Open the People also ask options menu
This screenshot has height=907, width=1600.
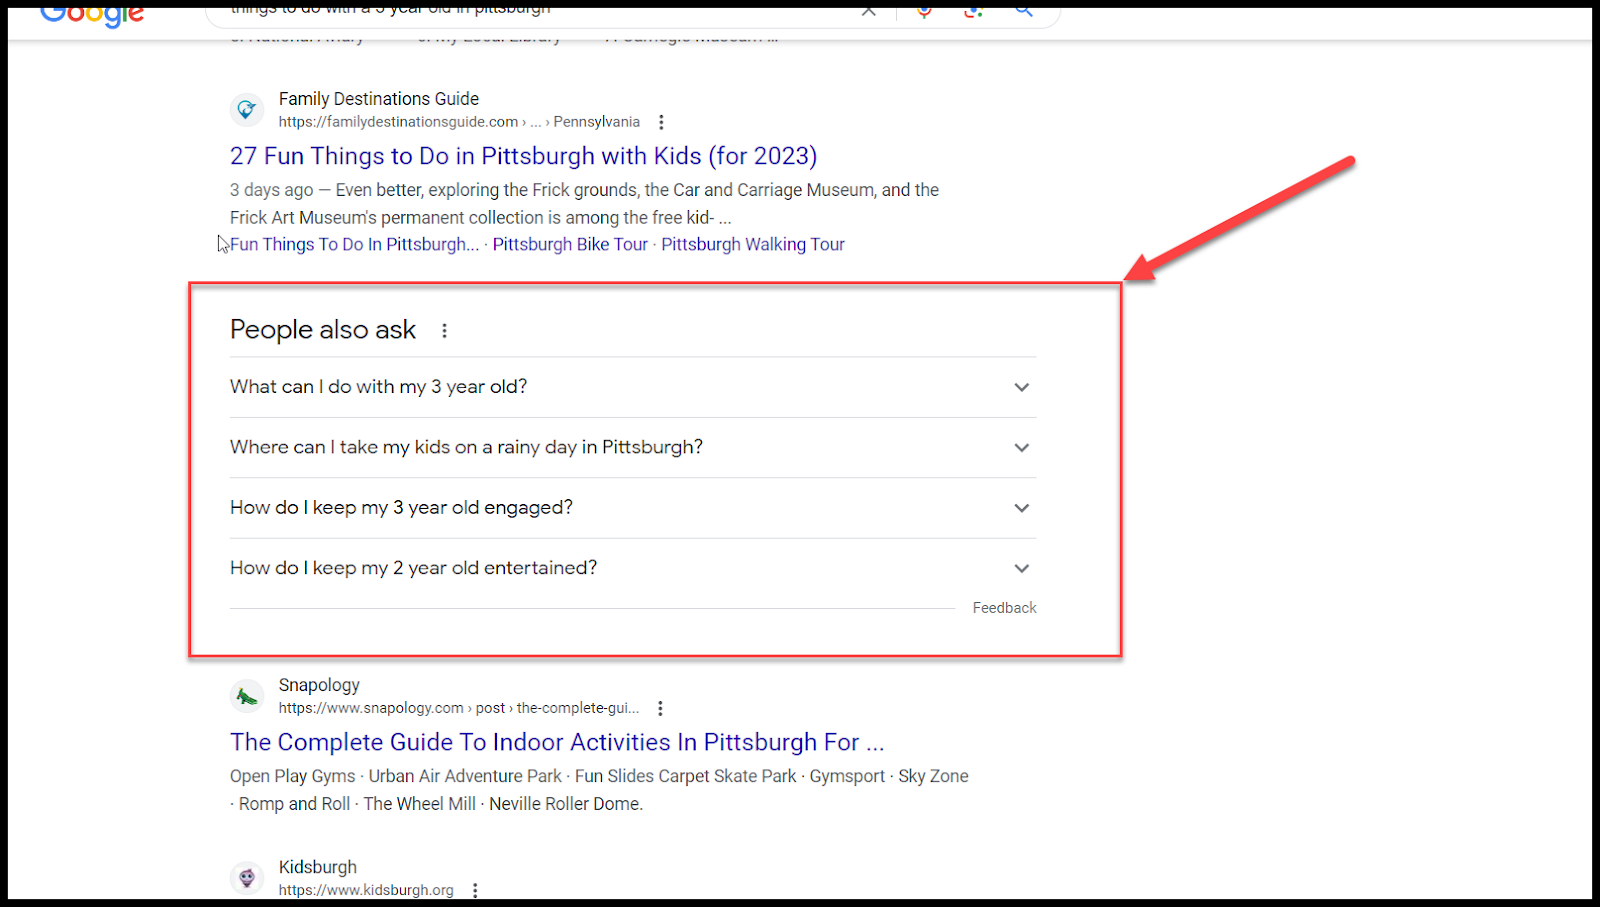(x=444, y=330)
